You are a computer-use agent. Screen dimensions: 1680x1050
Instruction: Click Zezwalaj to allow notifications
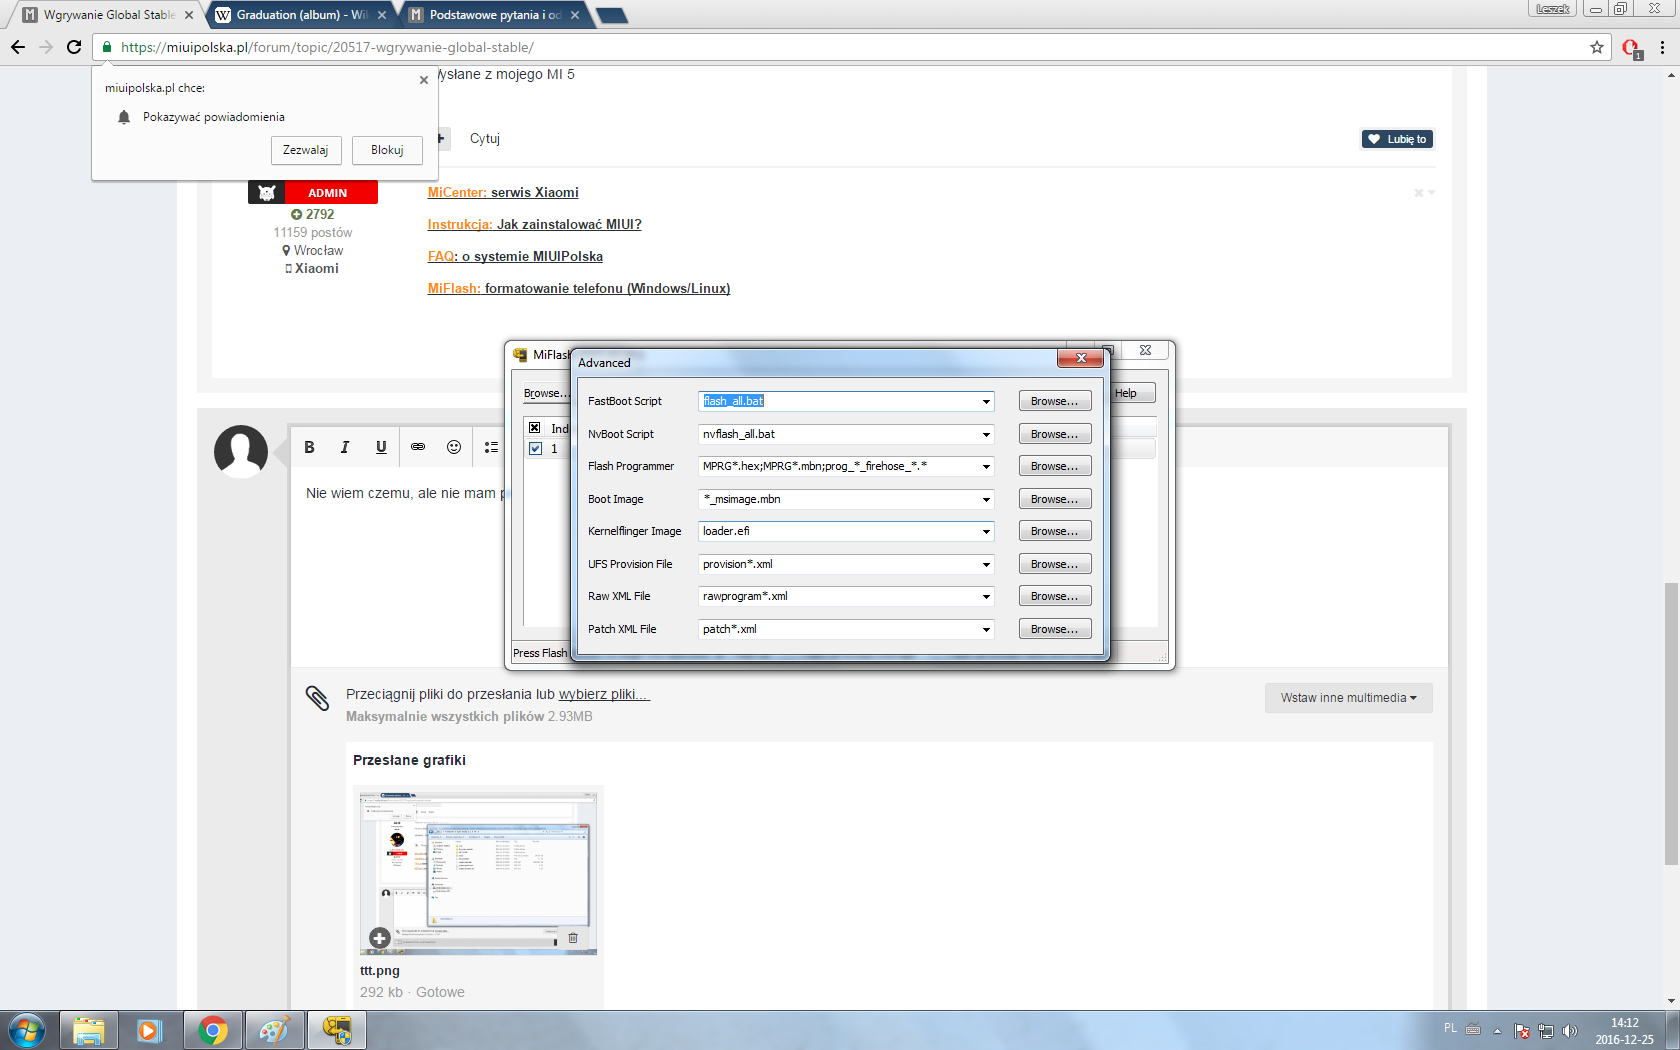click(x=306, y=150)
